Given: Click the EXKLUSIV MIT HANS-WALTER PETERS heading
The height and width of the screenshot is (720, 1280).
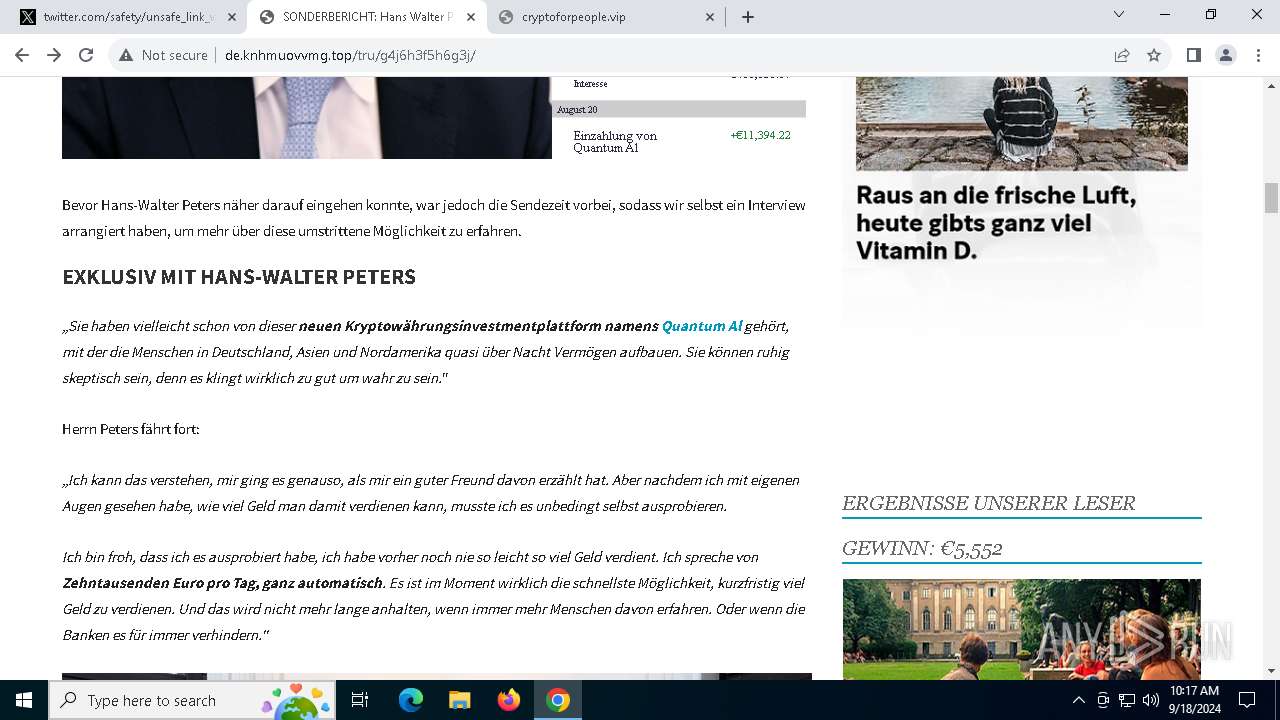Looking at the screenshot, I should (x=239, y=277).
